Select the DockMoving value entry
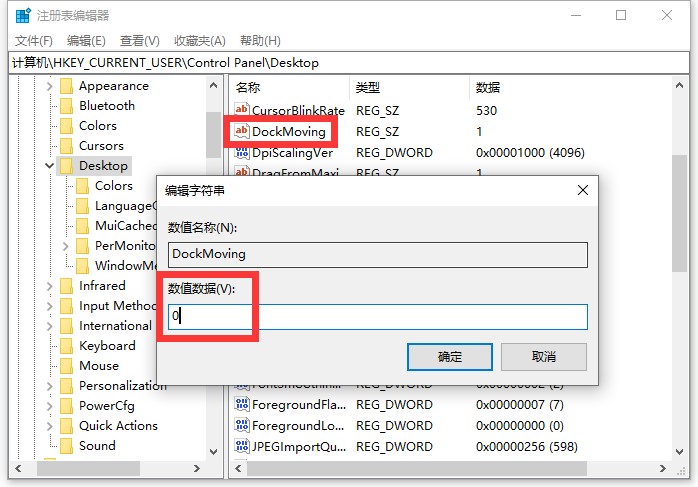Image resolution: width=698 pixels, height=487 pixels. pyautogui.click(x=288, y=131)
